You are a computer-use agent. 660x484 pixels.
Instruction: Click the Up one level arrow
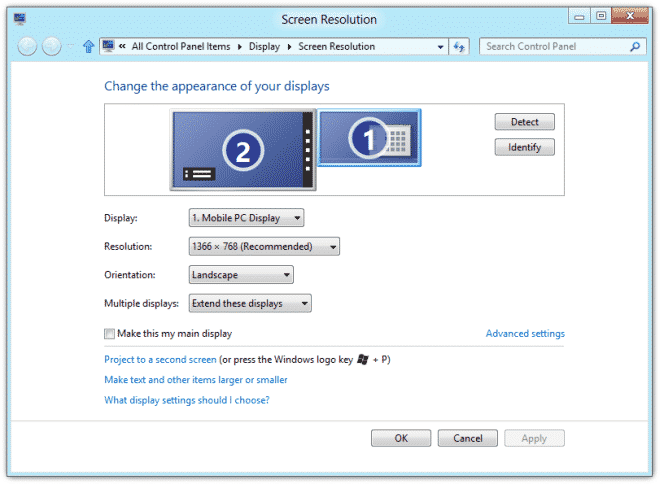tap(88, 46)
